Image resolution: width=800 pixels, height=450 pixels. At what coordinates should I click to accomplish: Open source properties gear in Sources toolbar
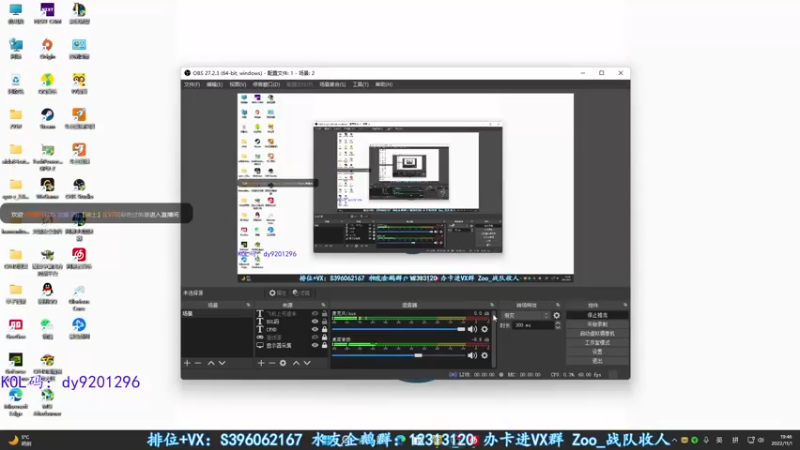coord(283,363)
